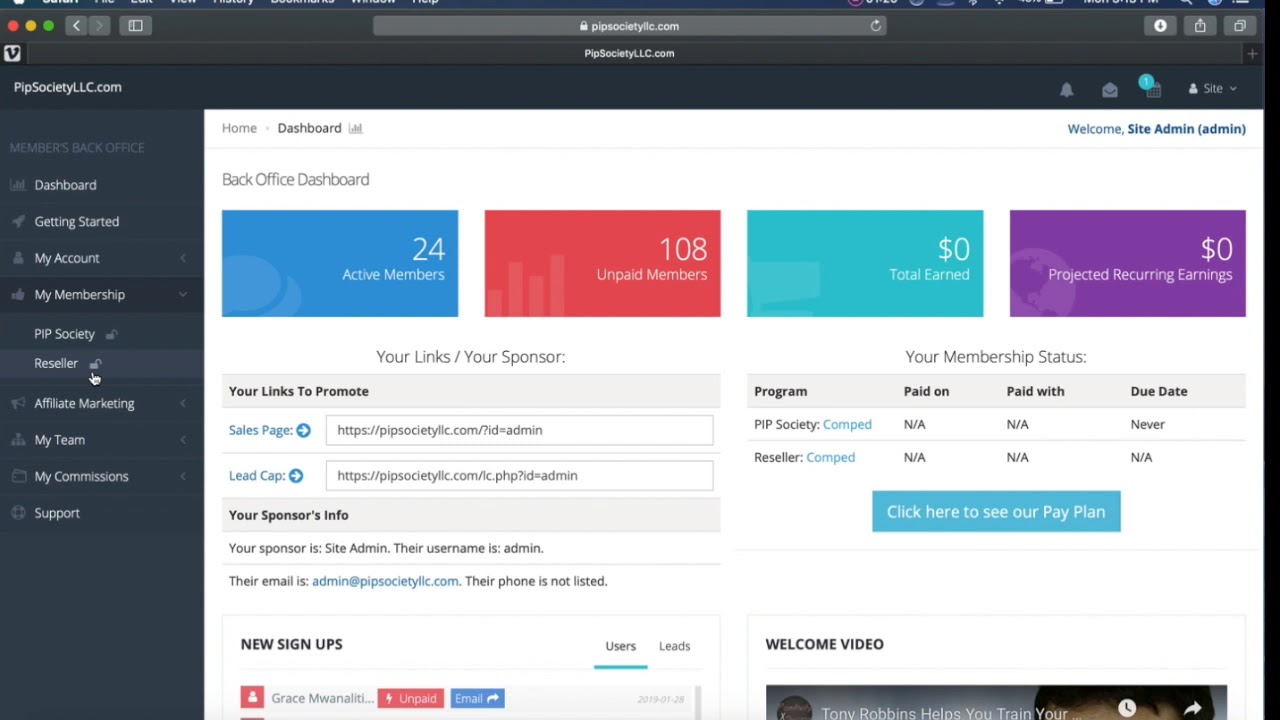Viewport: 1280px width, 720px height.
Task: Add a new Safari tab
Action: coord(1252,53)
